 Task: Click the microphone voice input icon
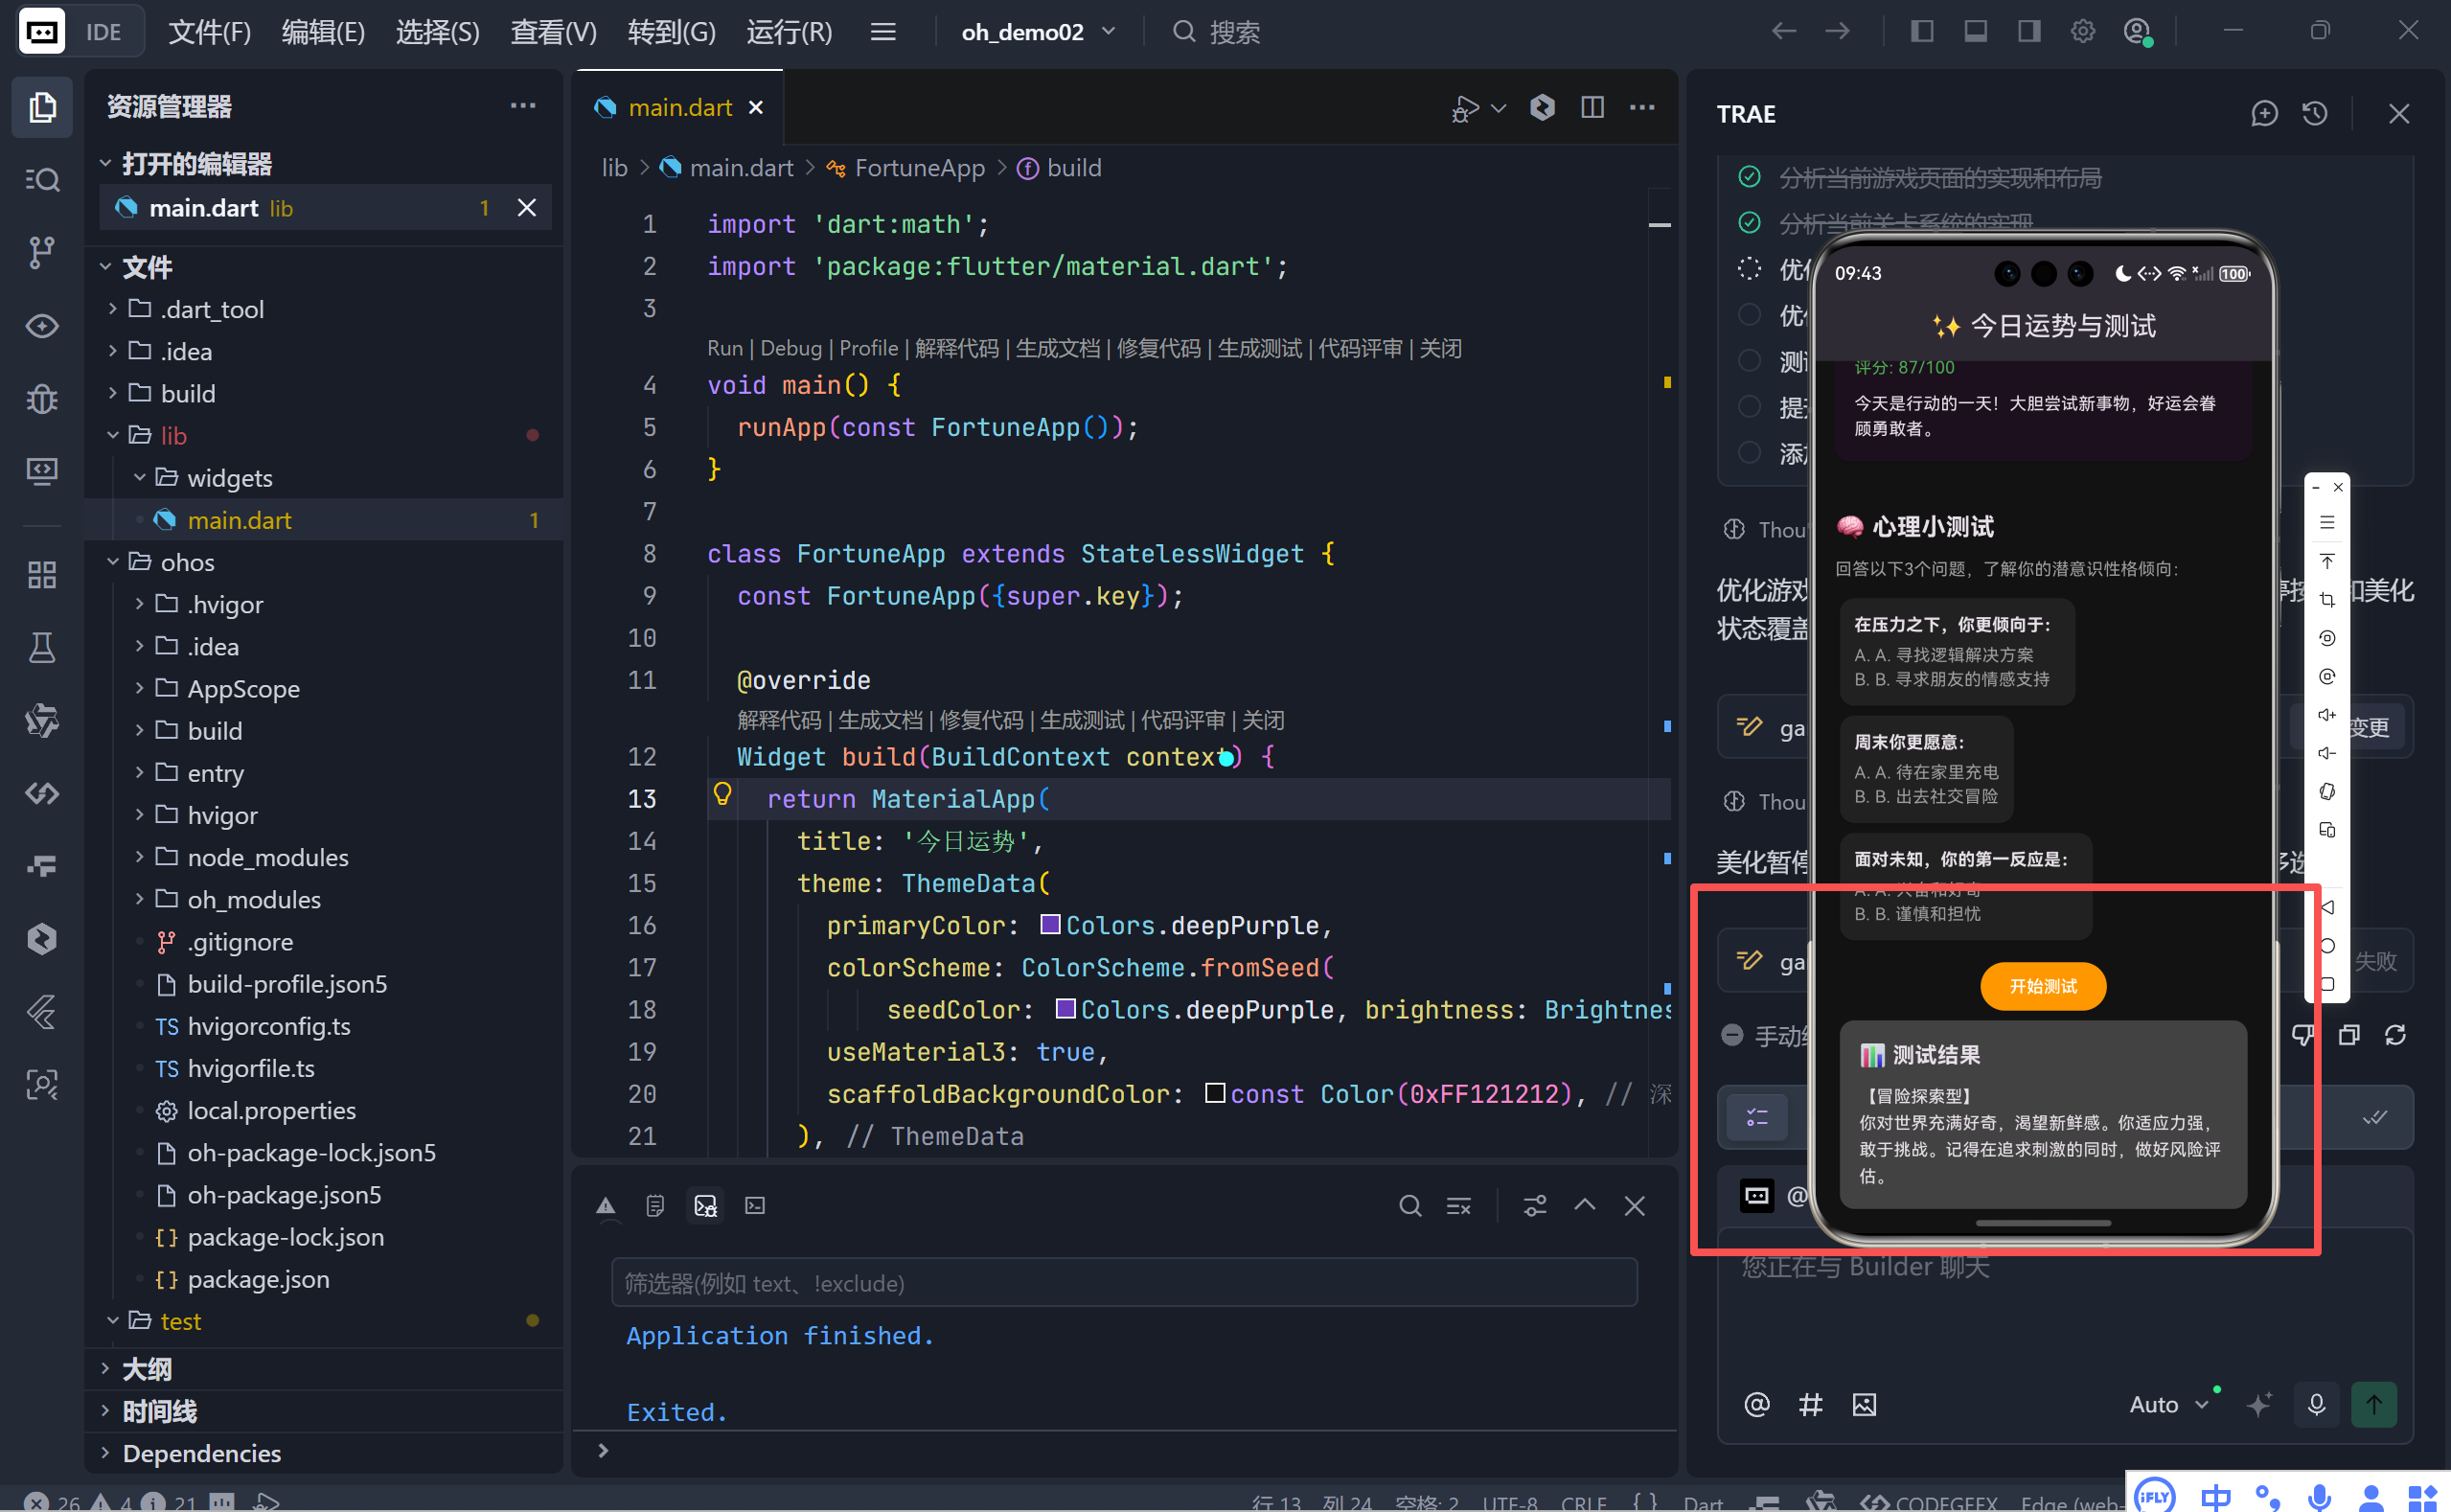[2316, 1404]
